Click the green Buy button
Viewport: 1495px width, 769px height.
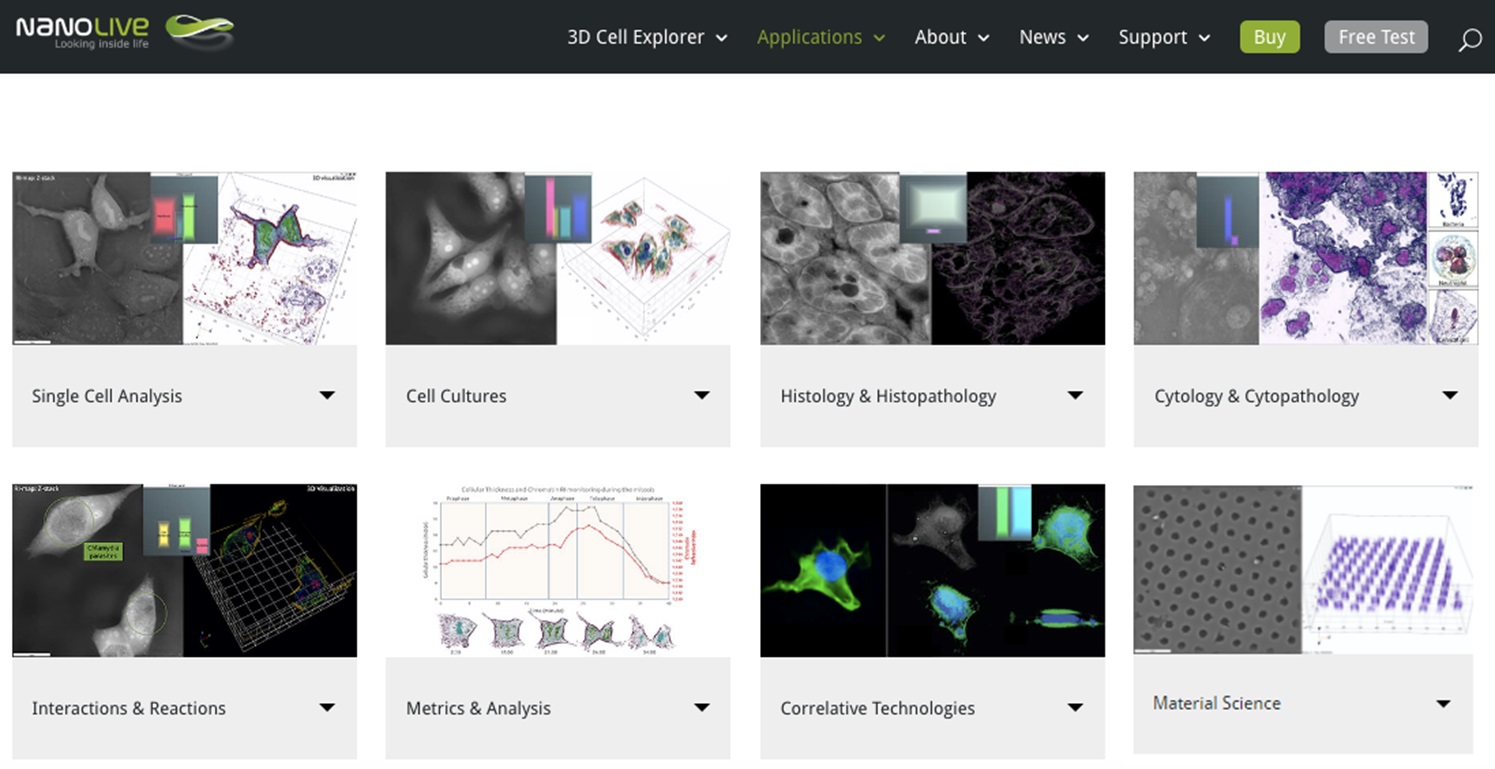click(x=1269, y=37)
